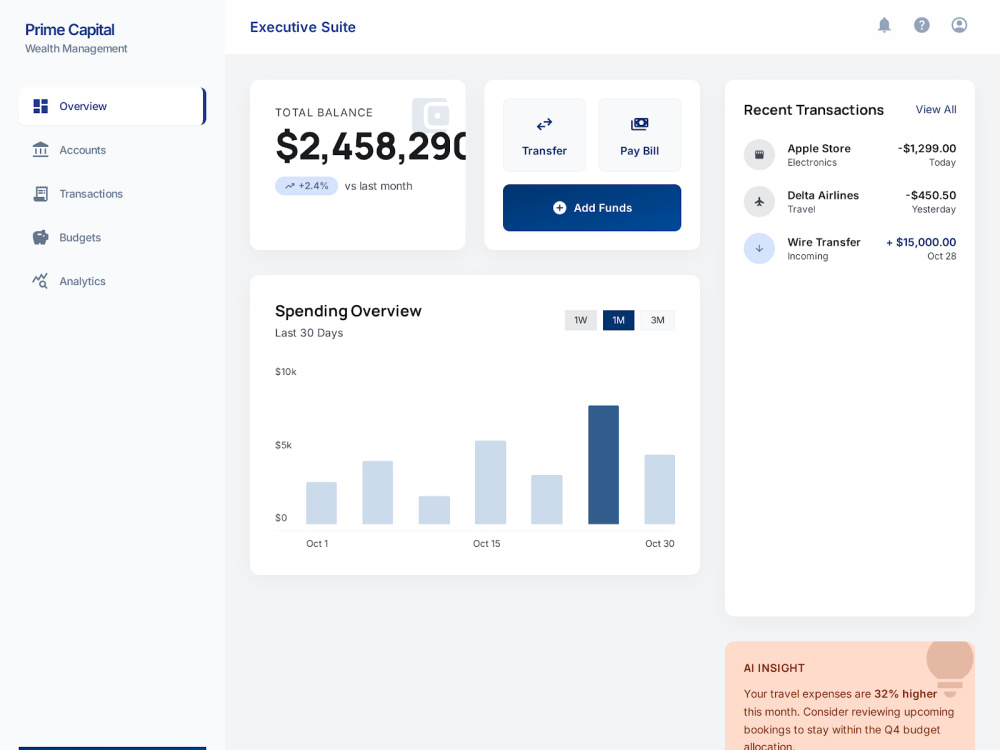Select the spending bar above Oct 15
The height and width of the screenshot is (750, 1000).
tap(490, 482)
